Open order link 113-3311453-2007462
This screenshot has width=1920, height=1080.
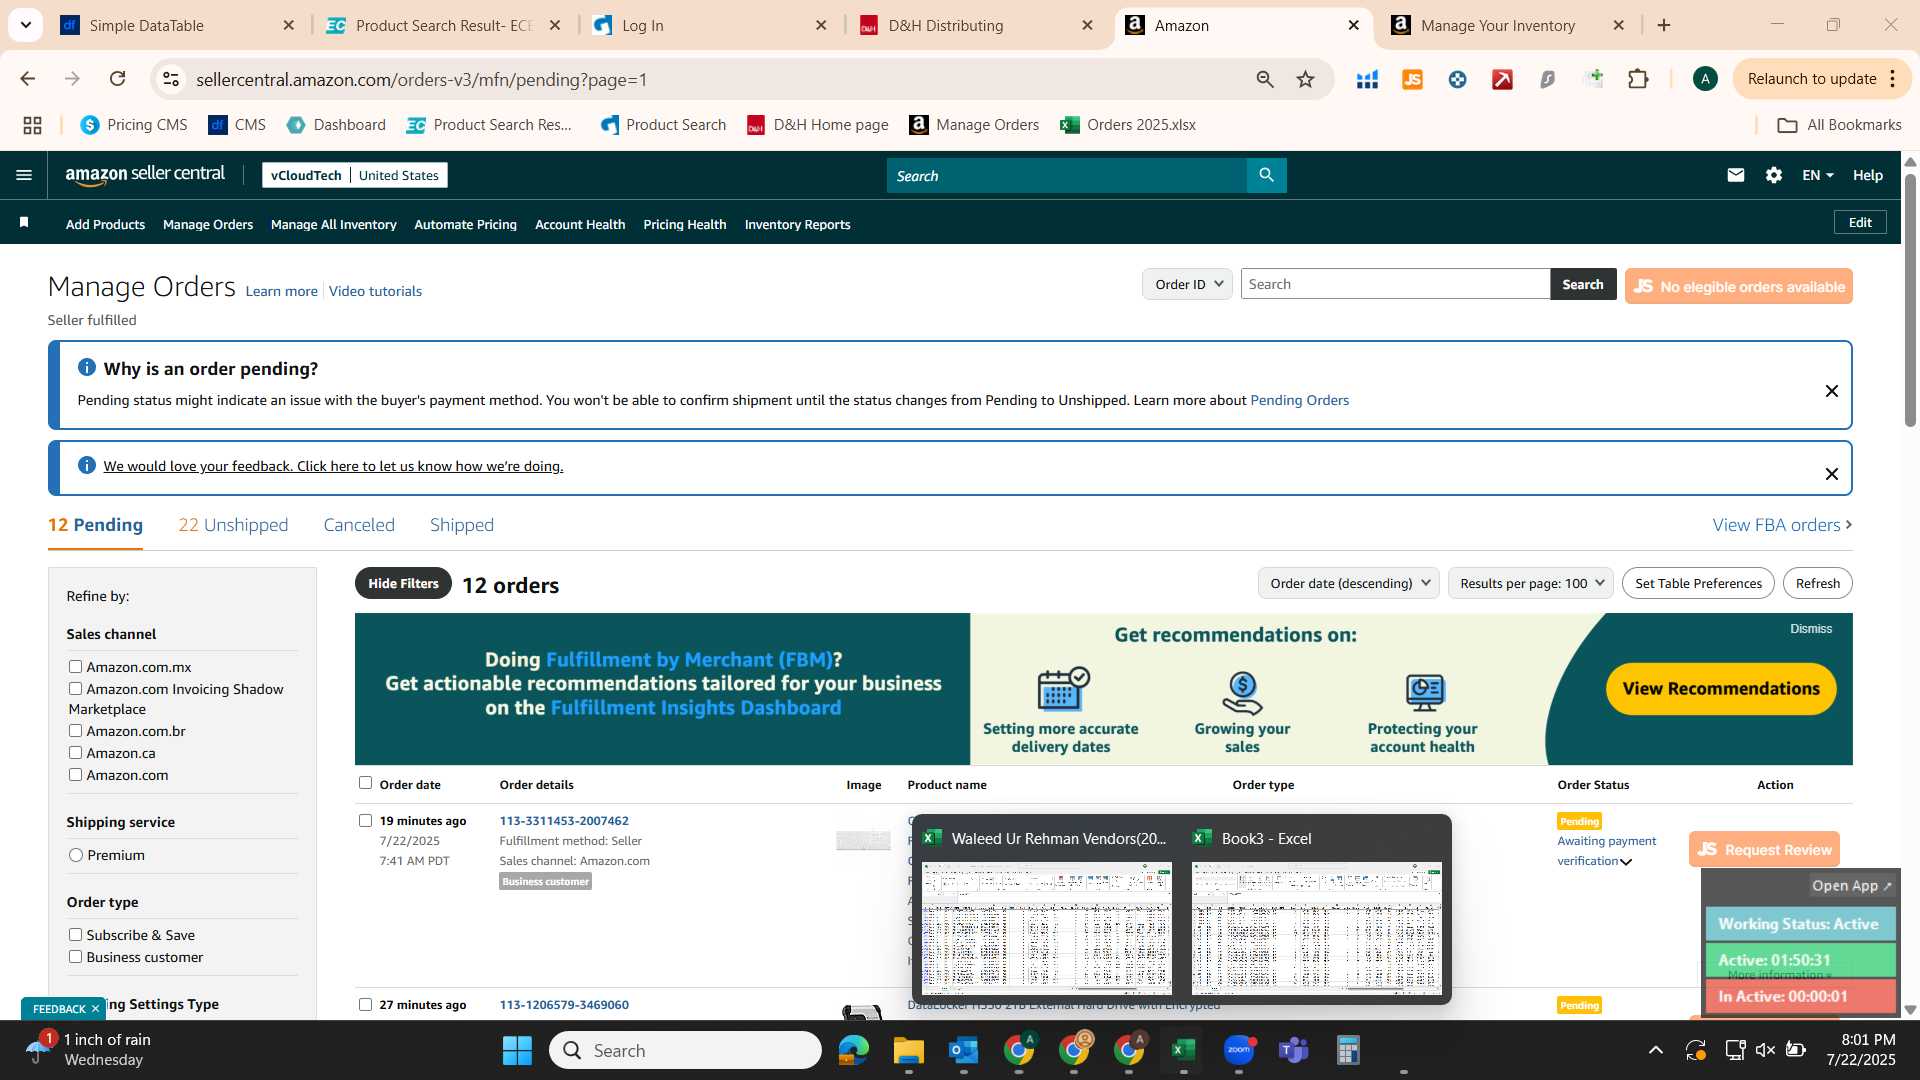point(564,821)
